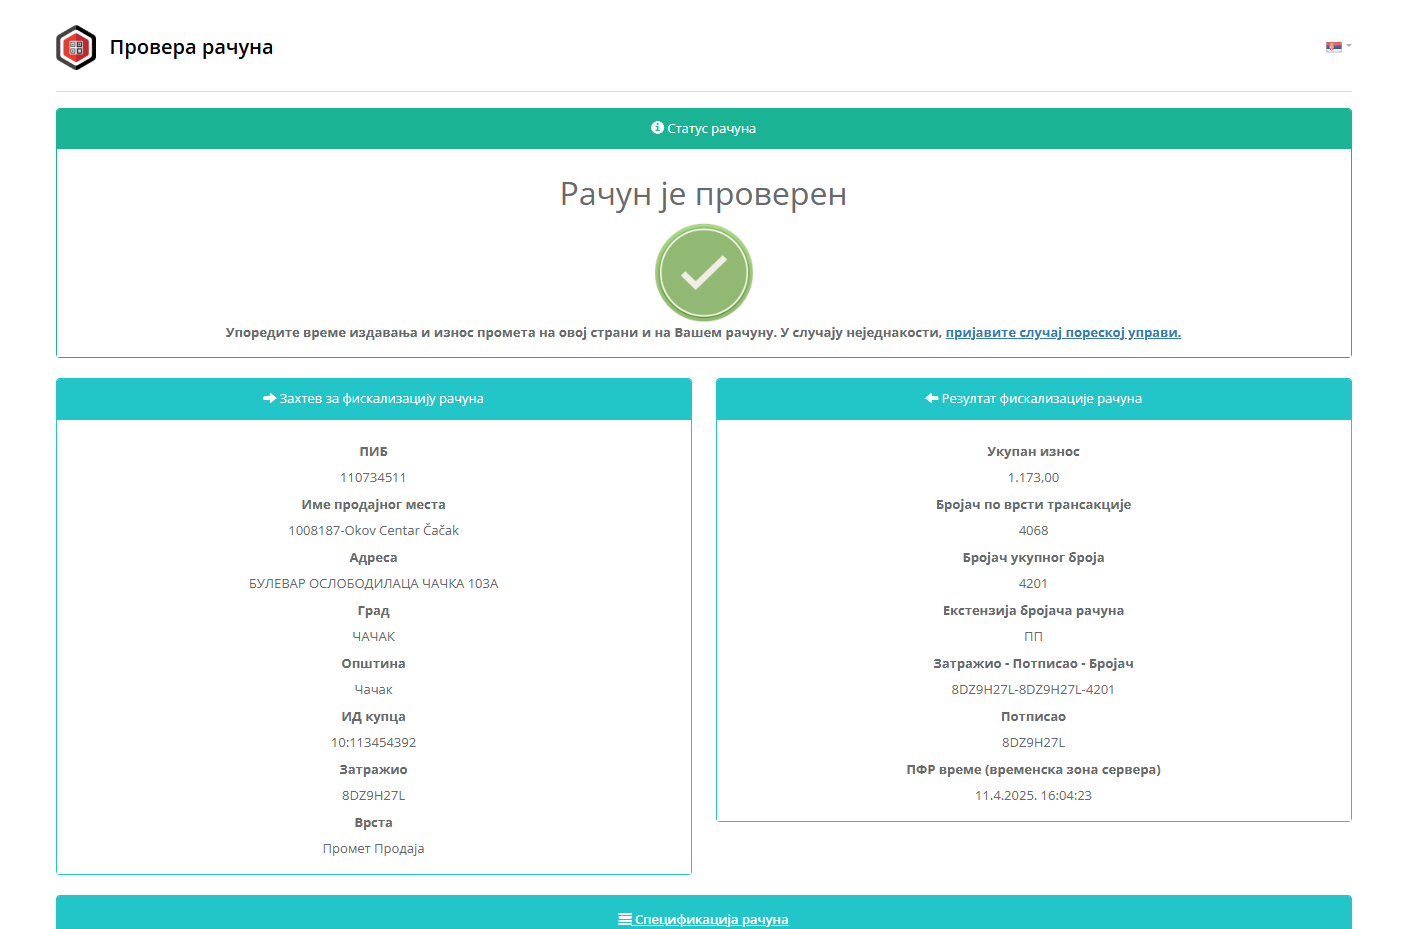
Task: Click the green checkmark verification icon
Action: tap(703, 272)
